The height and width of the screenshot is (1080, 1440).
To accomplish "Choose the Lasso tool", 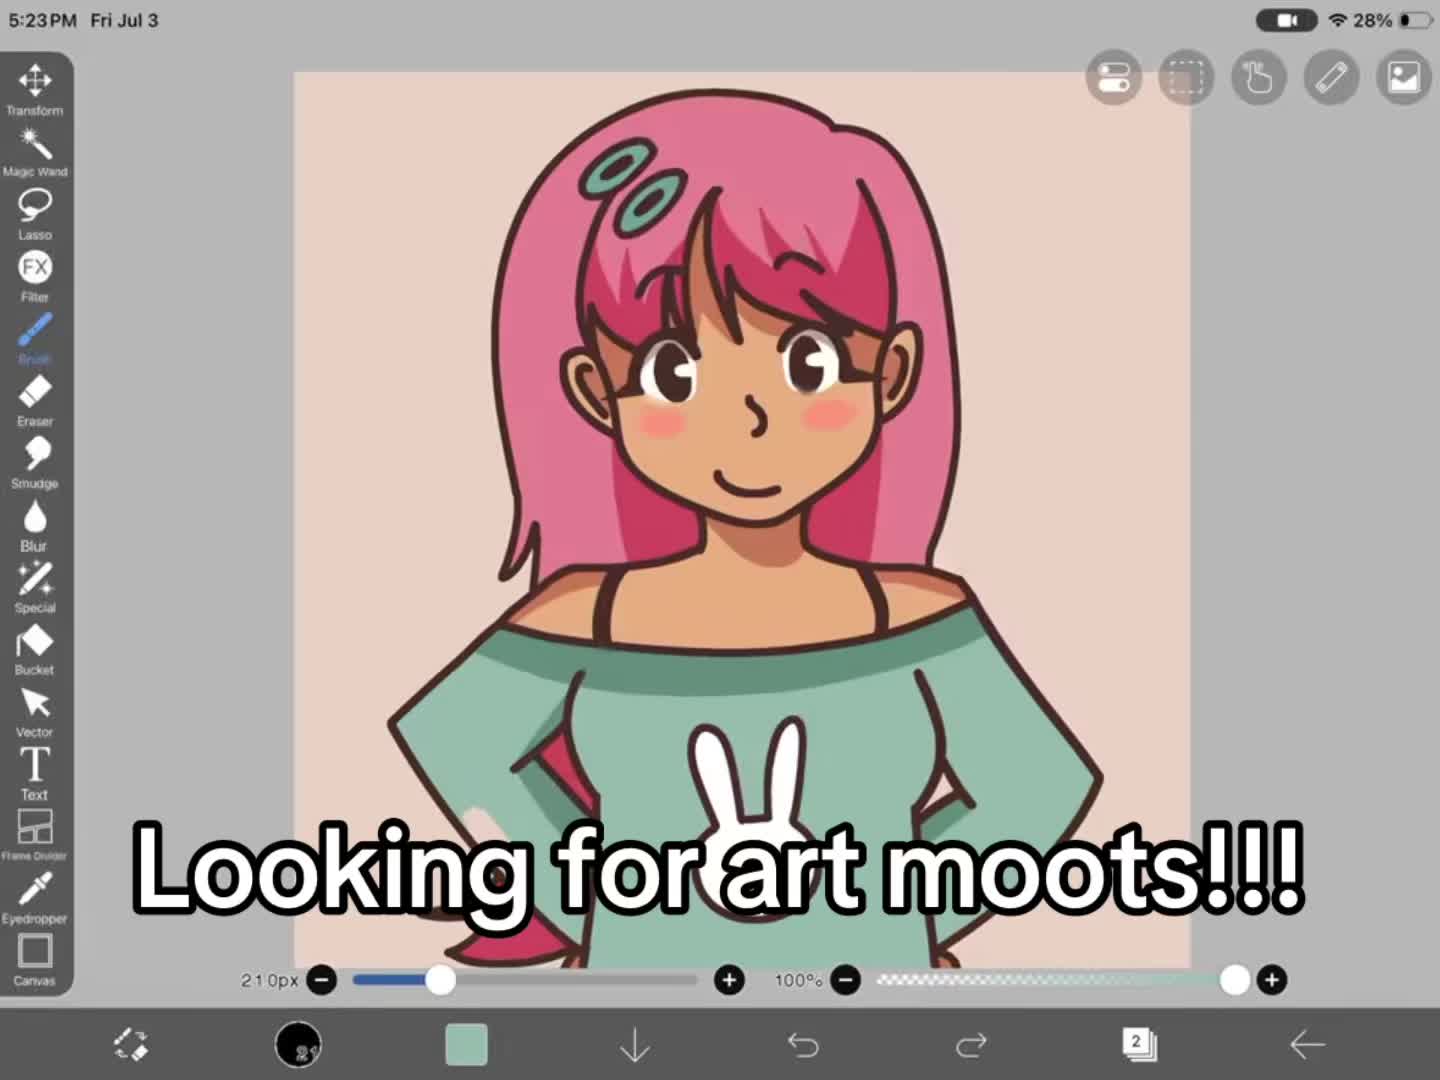I will coord(35,214).
